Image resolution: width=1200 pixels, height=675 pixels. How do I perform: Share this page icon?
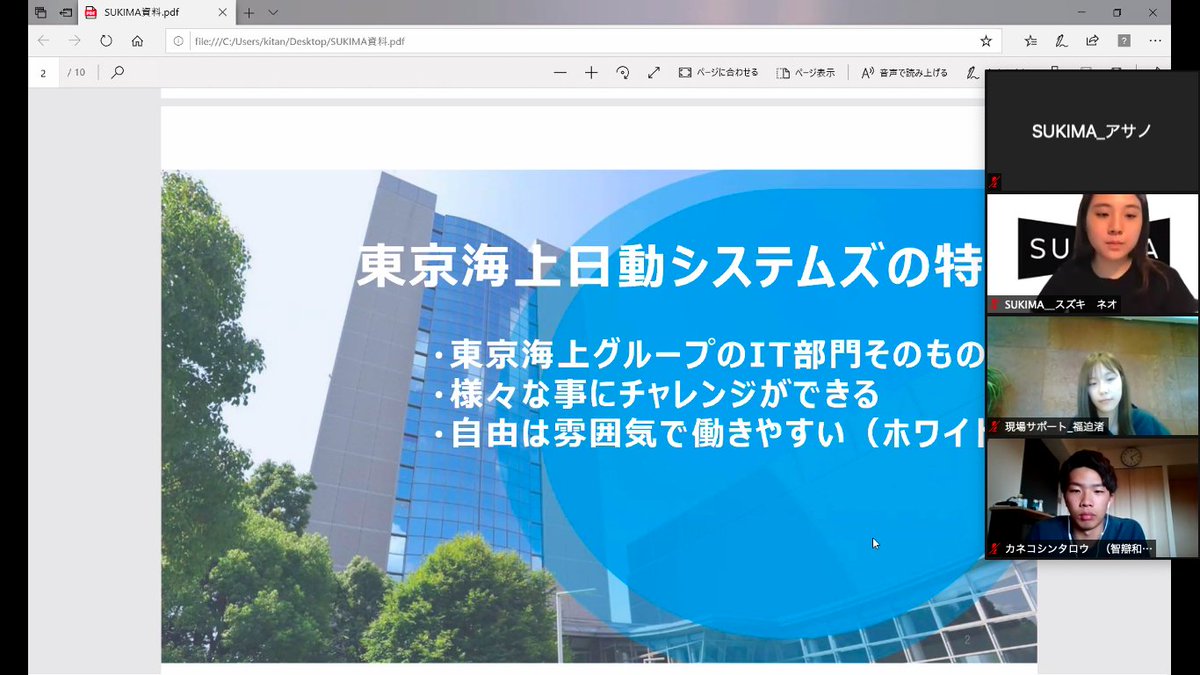point(1092,41)
